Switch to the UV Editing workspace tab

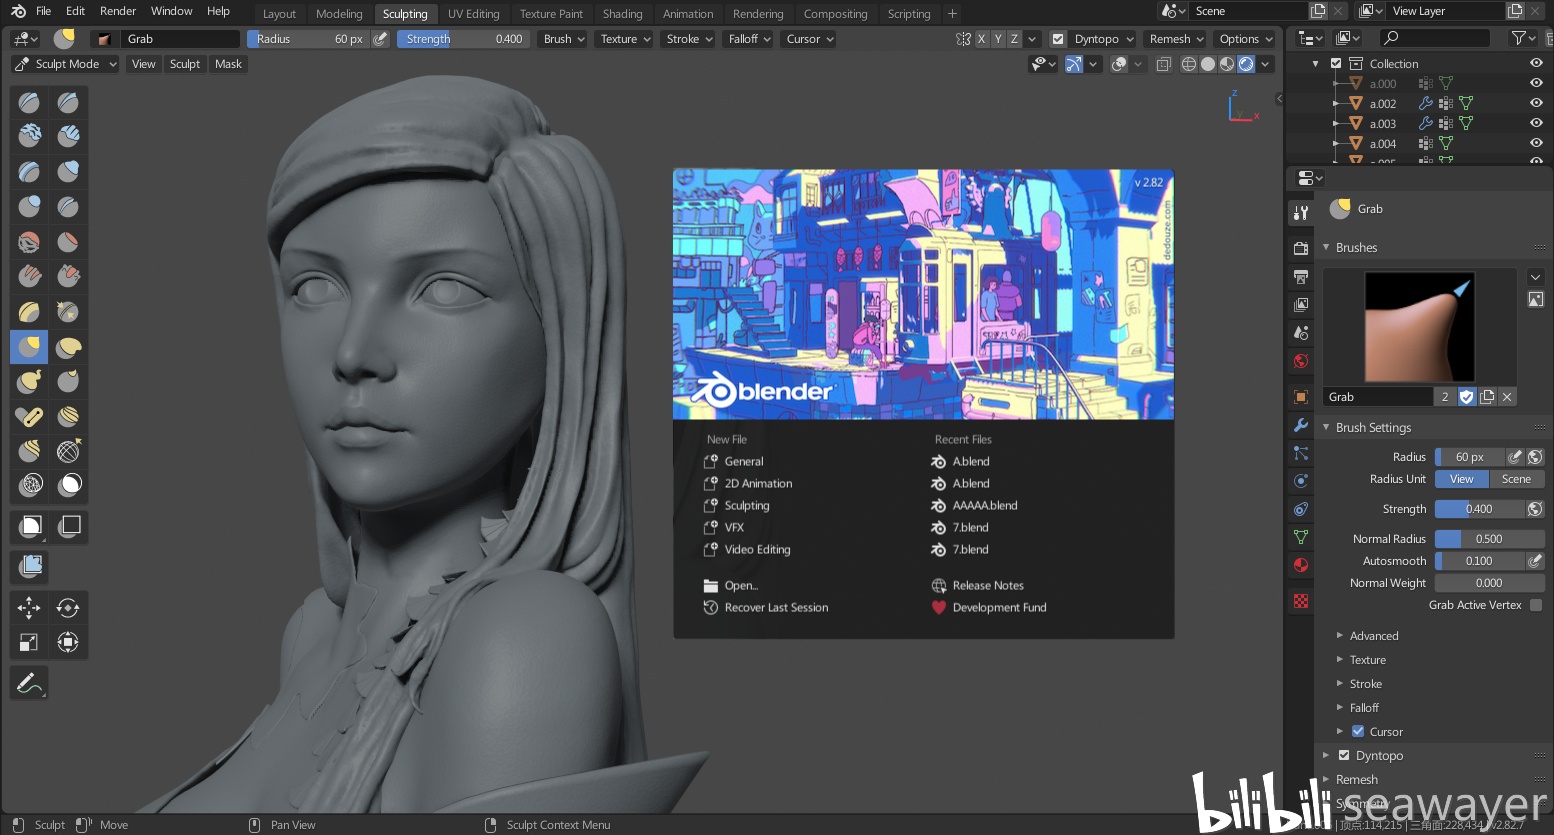point(473,14)
